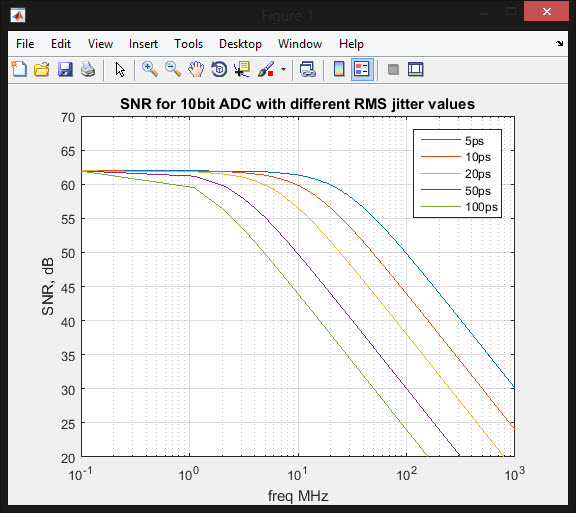Click the green 100ps legend line sample
Image resolution: width=576 pixels, height=513 pixels.
pyautogui.click(x=440, y=207)
